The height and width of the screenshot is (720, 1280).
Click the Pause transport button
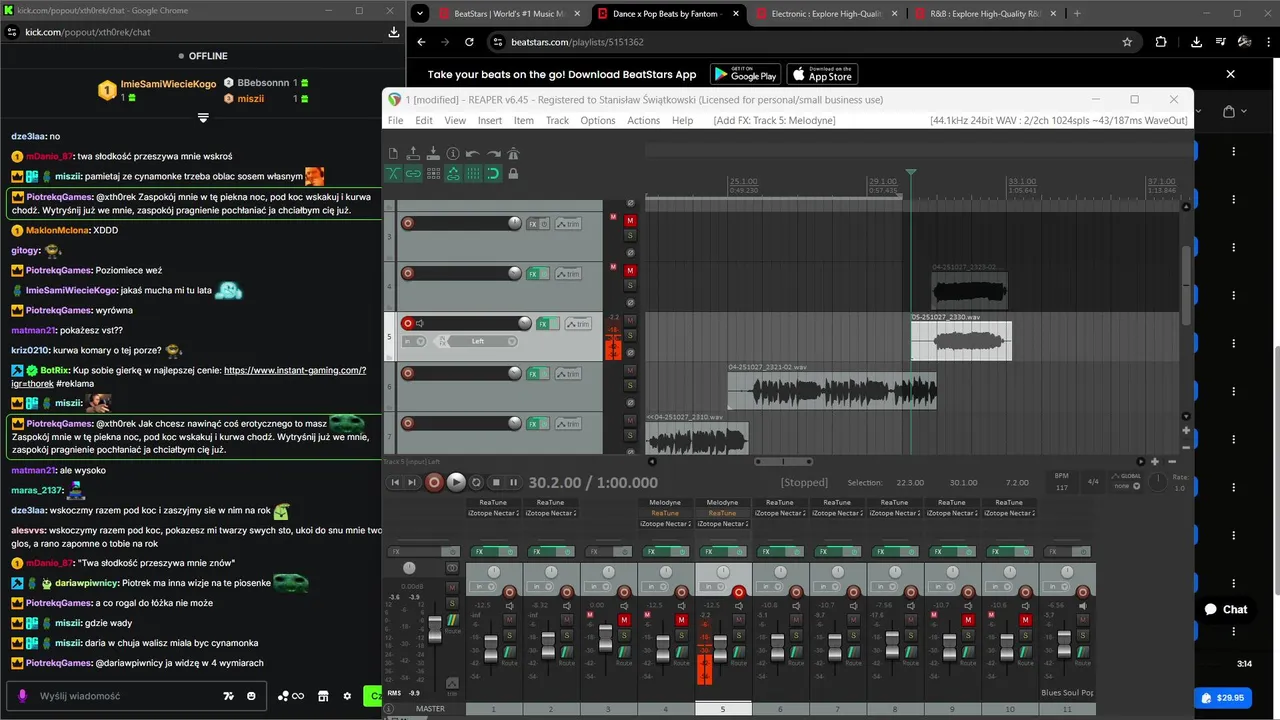point(513,482)
